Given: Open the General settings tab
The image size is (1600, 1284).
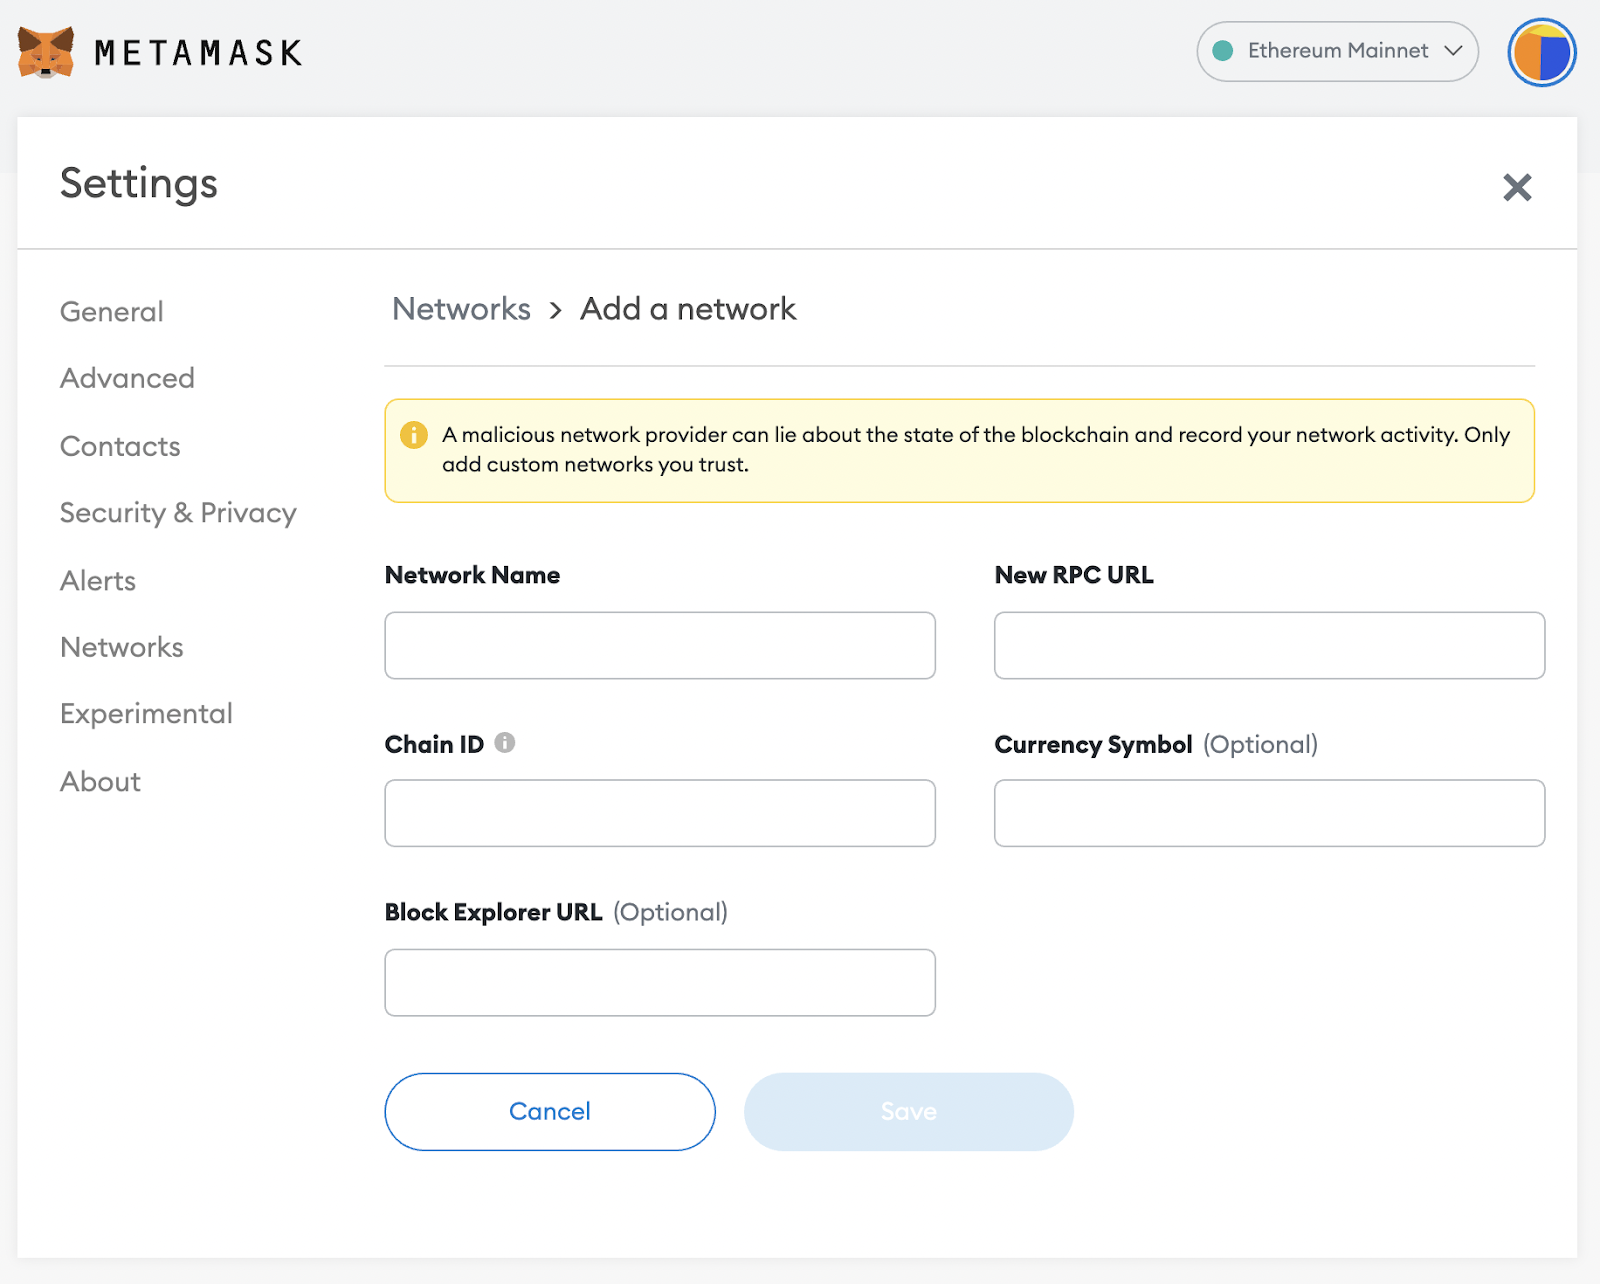Looking at the screenshot, I should (111, 312).
